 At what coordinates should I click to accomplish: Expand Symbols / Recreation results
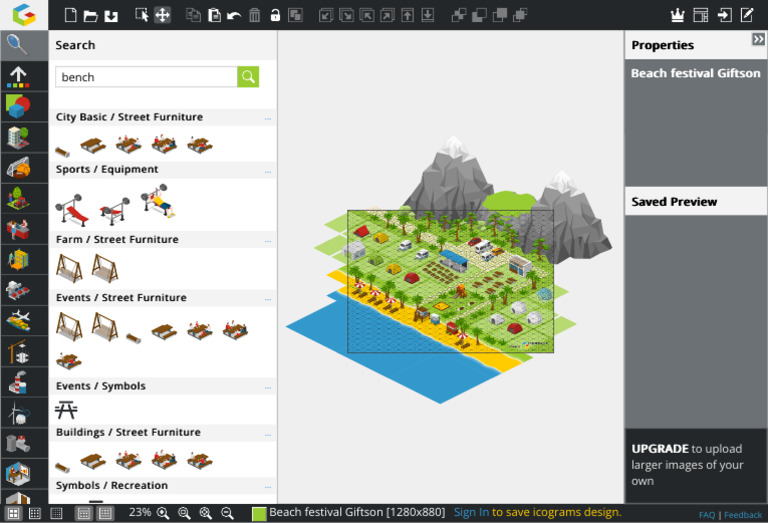tap(267, 487)
